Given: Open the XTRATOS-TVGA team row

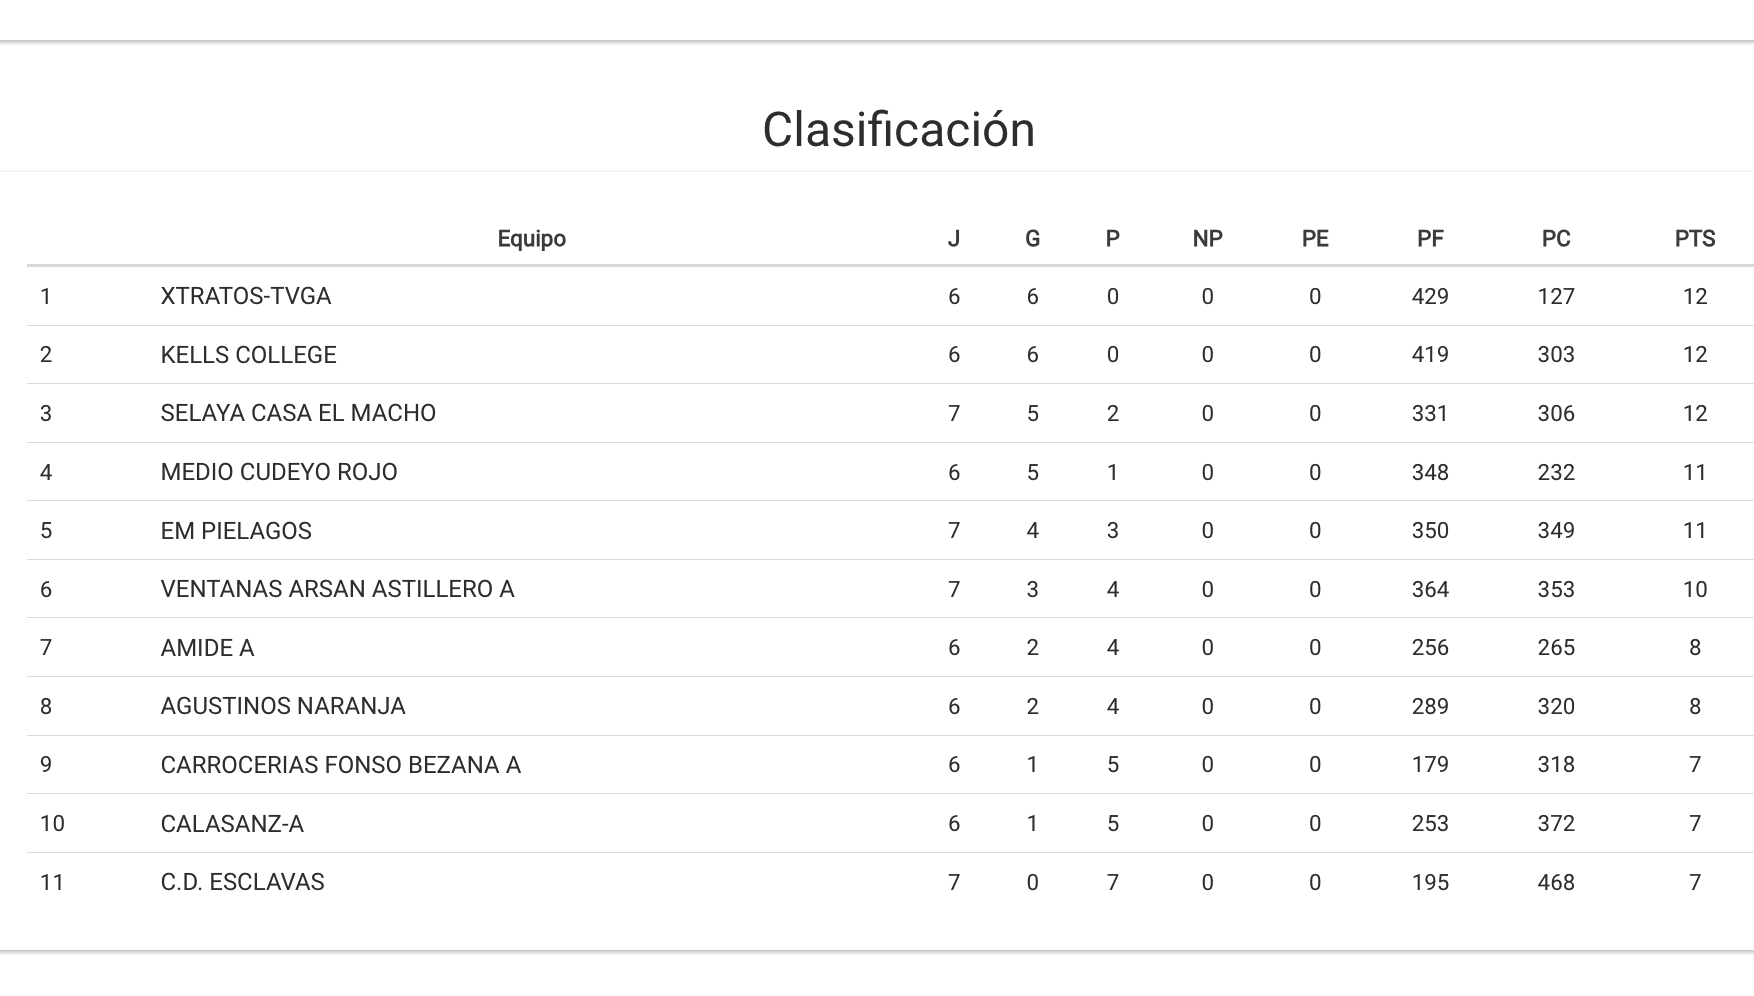Looking at the screenshot, I should coord(245,296).
